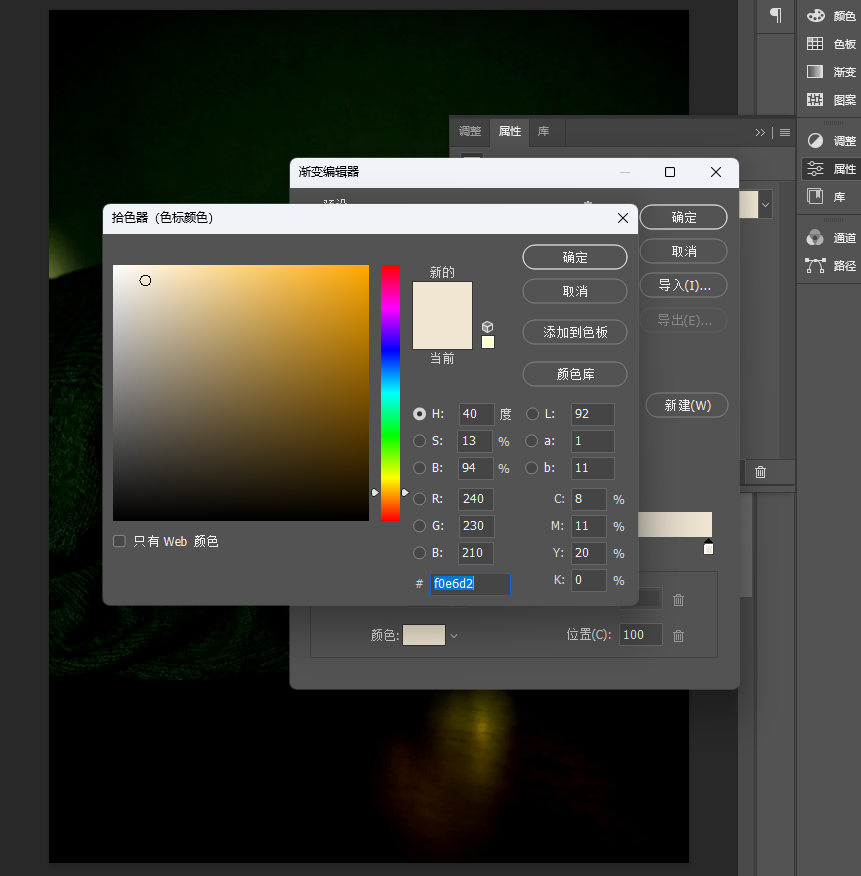Click 颜色库 button
This screenshot has height=876, width=861.
(x=575, y=374)
